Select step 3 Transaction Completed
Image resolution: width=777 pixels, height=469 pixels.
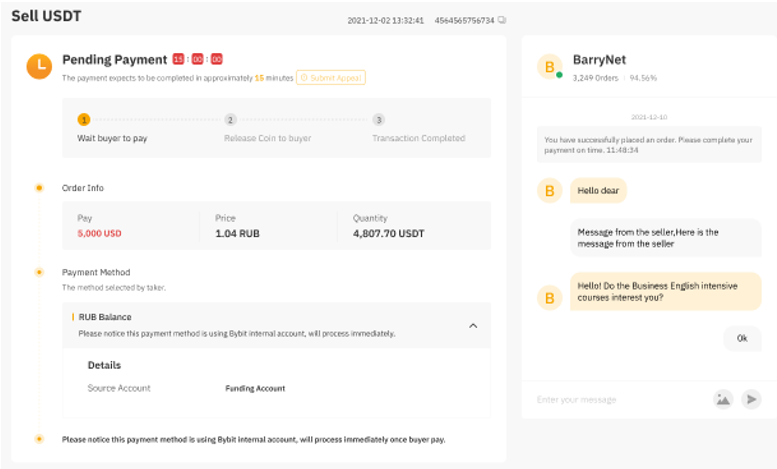point(378,120)
